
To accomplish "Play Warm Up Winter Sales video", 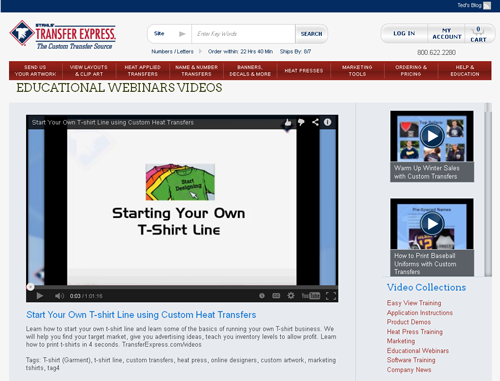I will (432, 136).
